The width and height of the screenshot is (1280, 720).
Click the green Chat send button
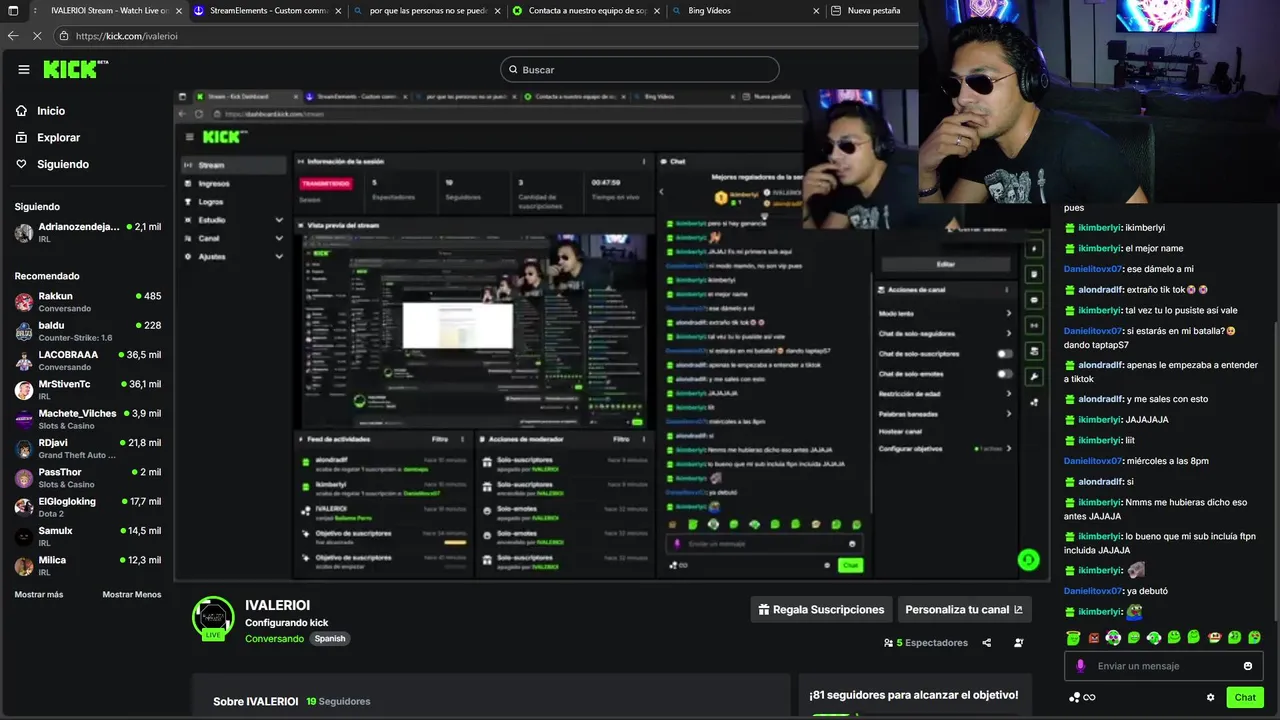click(x=1245, y=697)
